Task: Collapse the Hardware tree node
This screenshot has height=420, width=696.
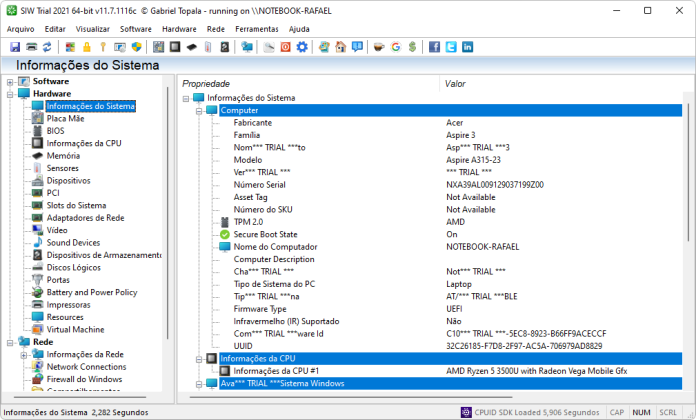Action: tap(10, 94)
